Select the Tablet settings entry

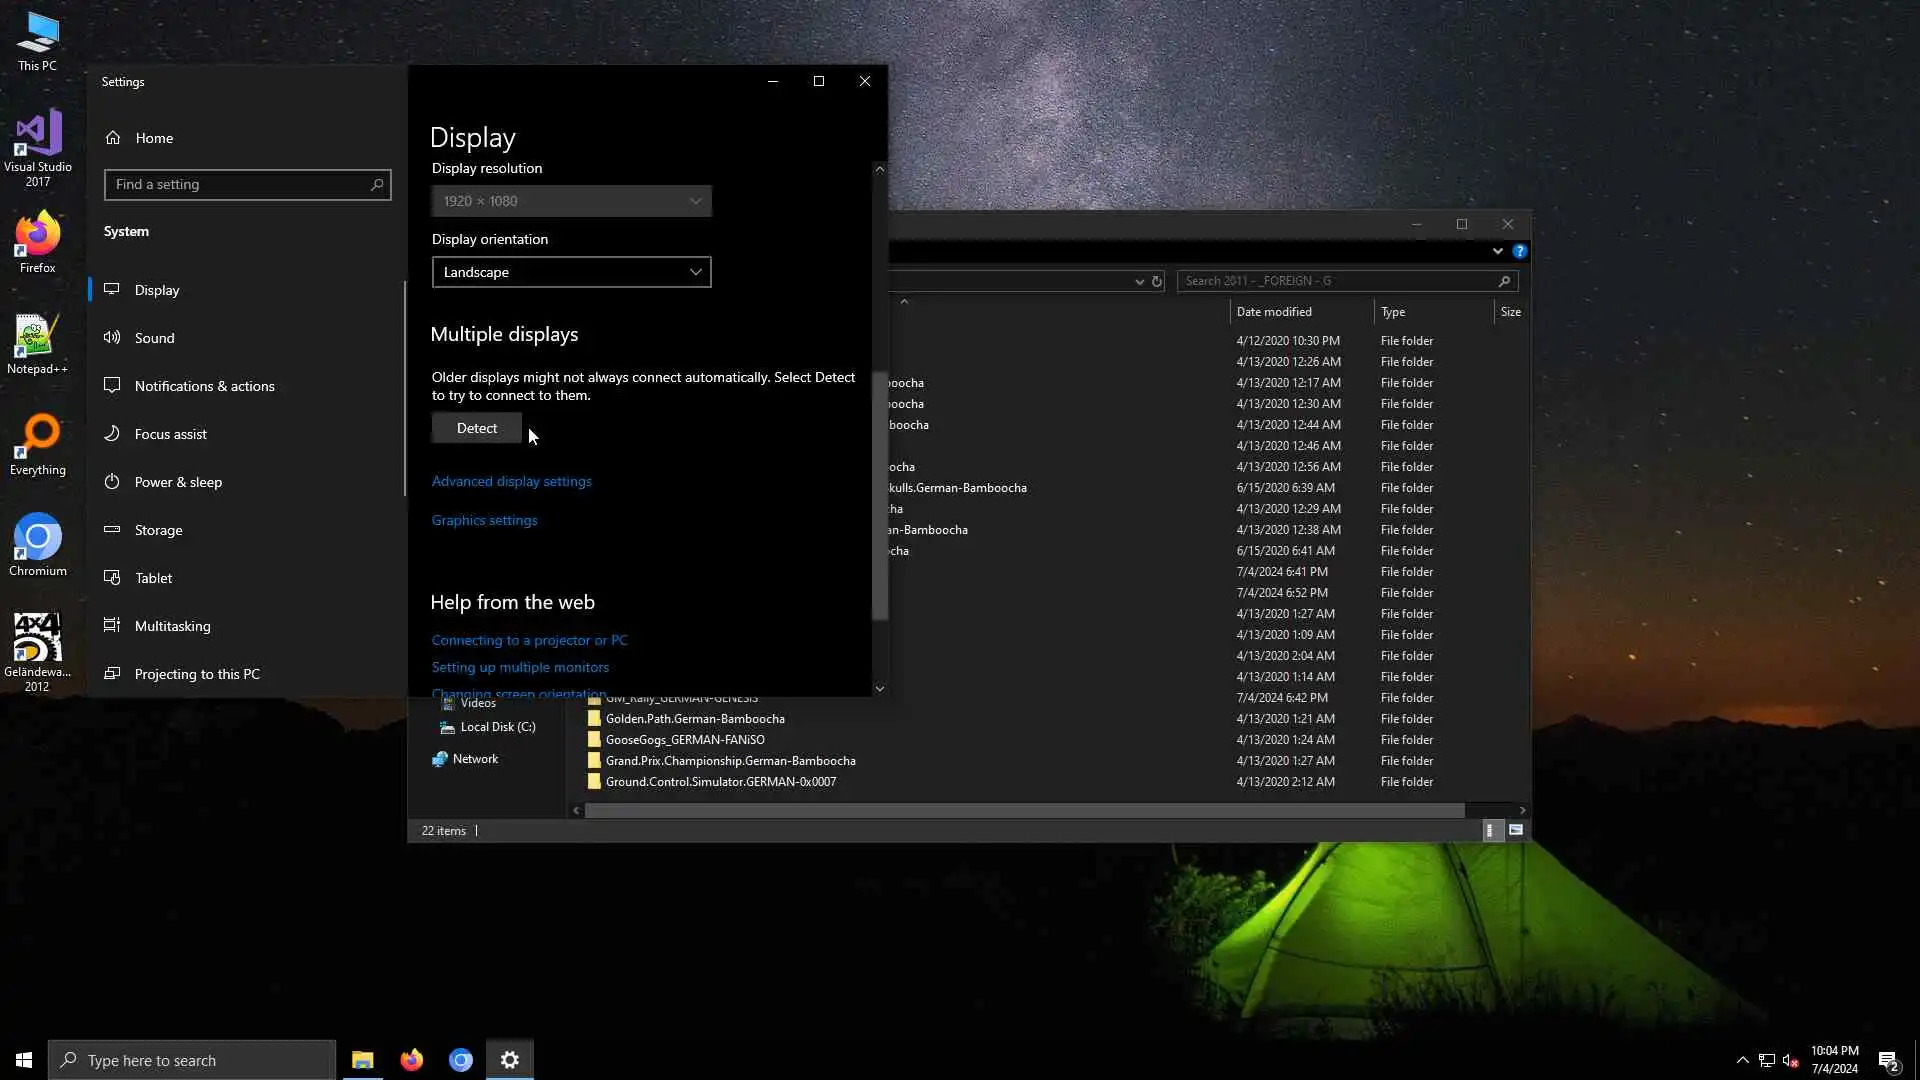pyautogui.click(x=153, y=578)
